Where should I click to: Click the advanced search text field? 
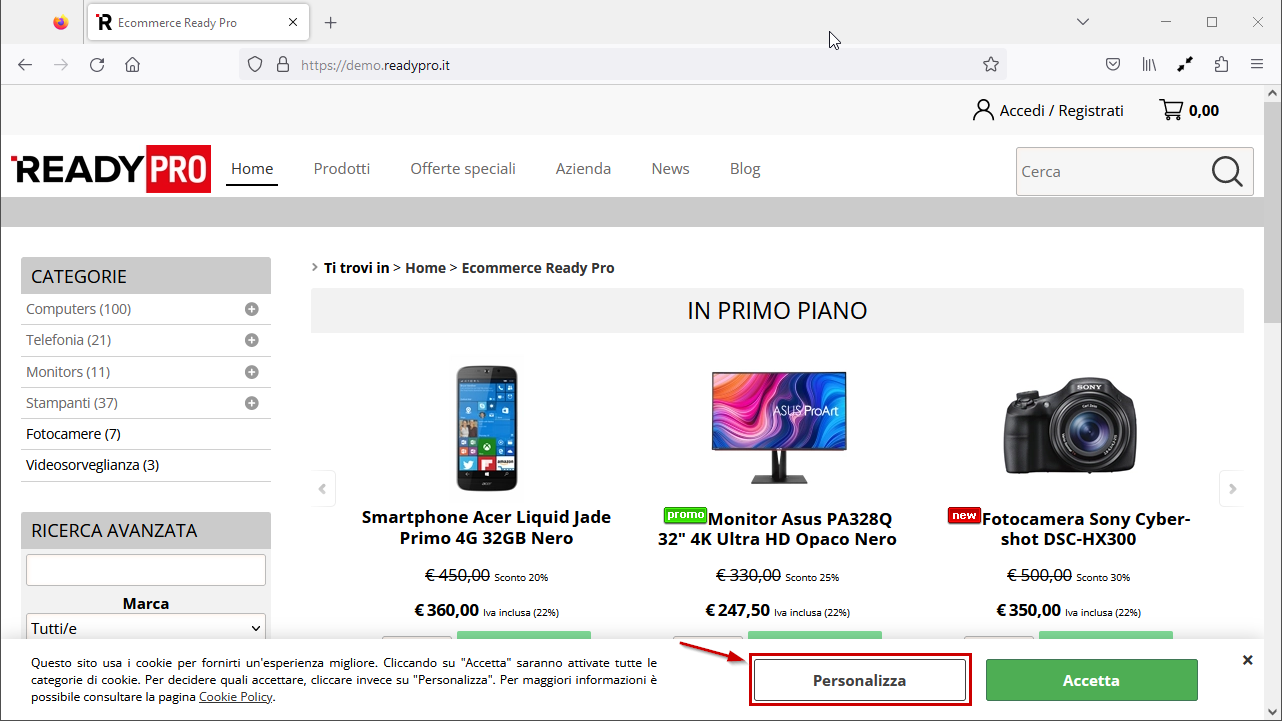146,570
